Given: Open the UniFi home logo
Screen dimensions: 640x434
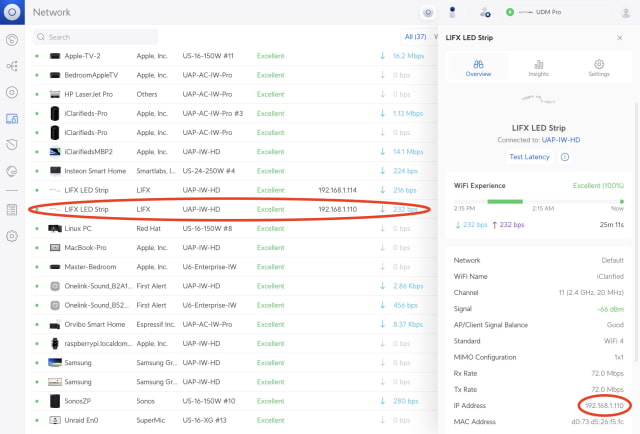Looking at the screenshot, I should click(x=12, y=12).
